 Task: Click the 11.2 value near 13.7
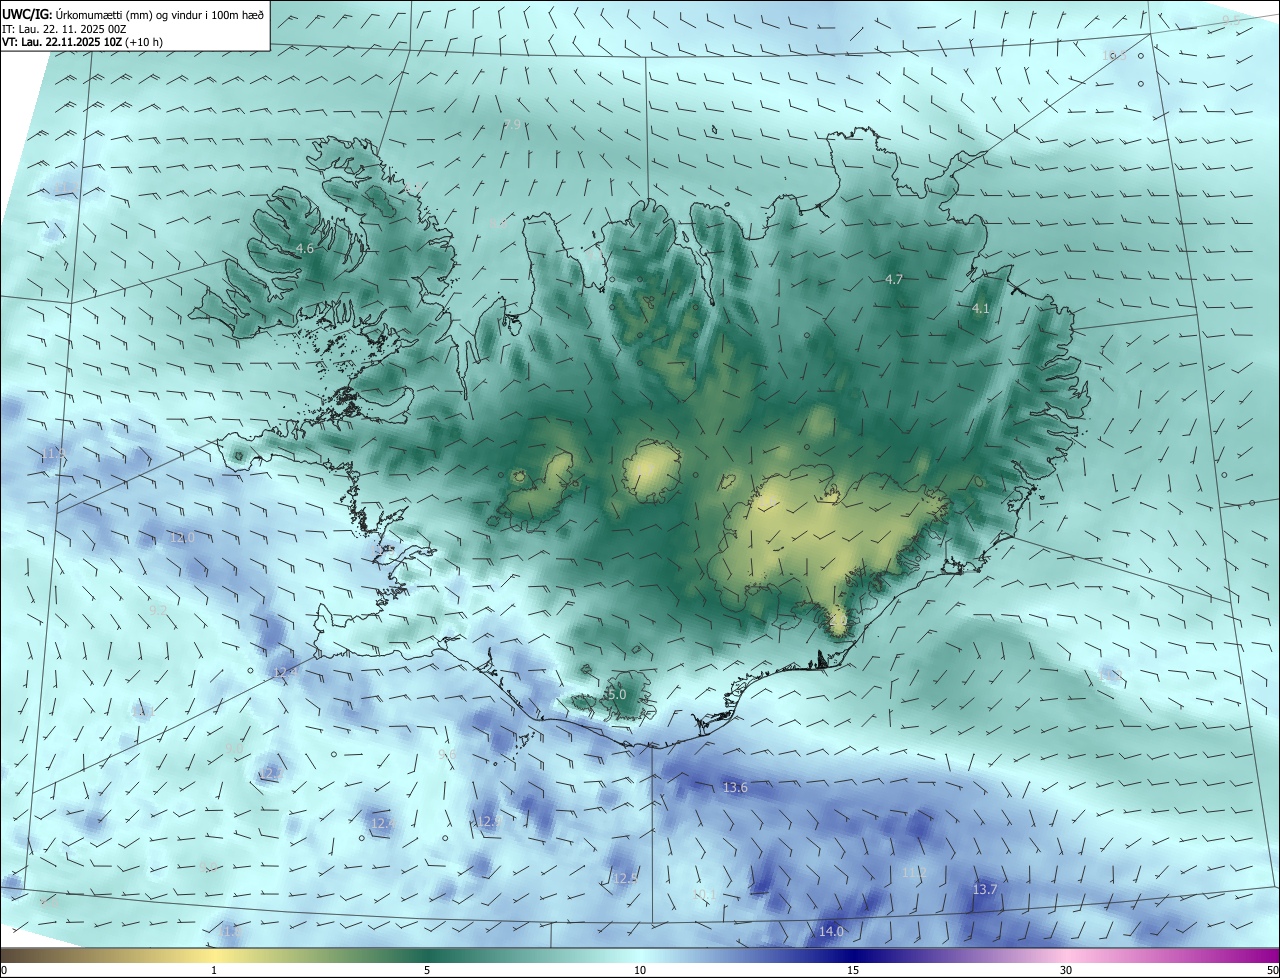tap(914, 872)
